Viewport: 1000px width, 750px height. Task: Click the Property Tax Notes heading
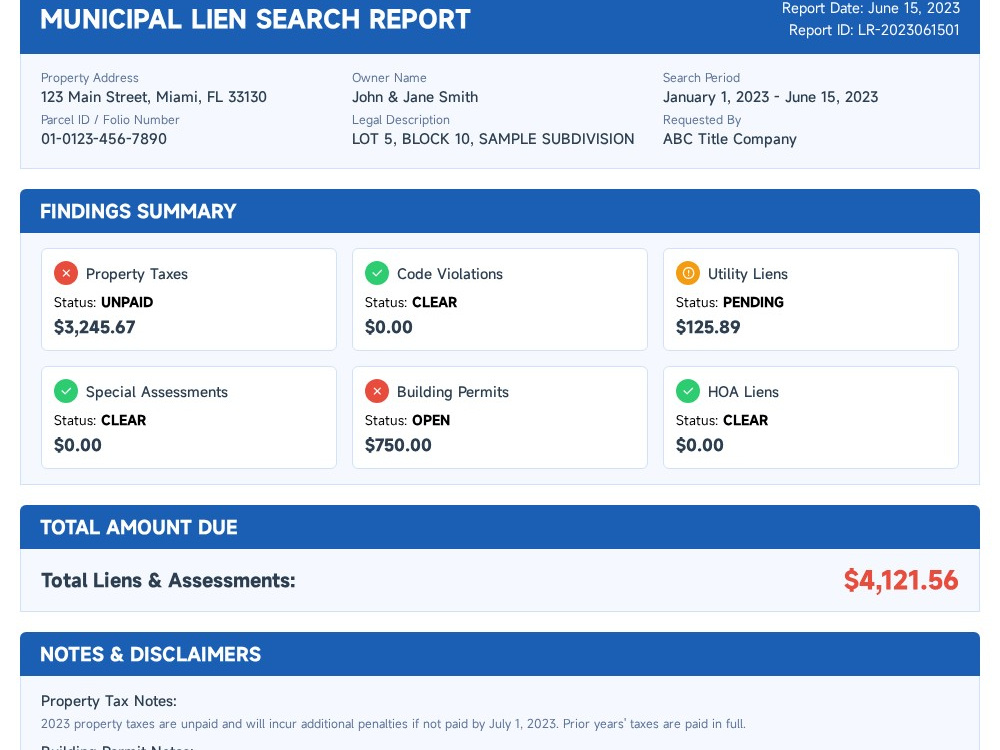pos(108,701)
